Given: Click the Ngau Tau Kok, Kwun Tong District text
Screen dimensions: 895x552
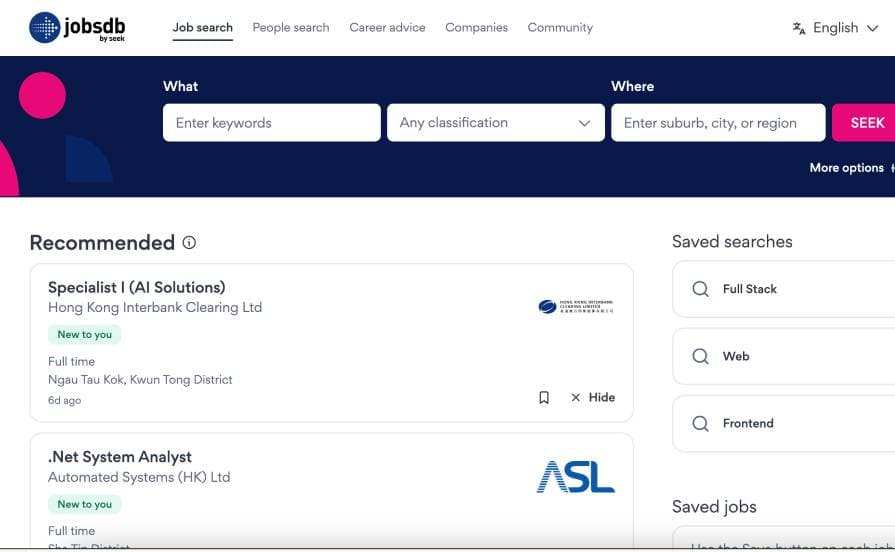Looking at the screenshot, I should [x=140, y=380].
